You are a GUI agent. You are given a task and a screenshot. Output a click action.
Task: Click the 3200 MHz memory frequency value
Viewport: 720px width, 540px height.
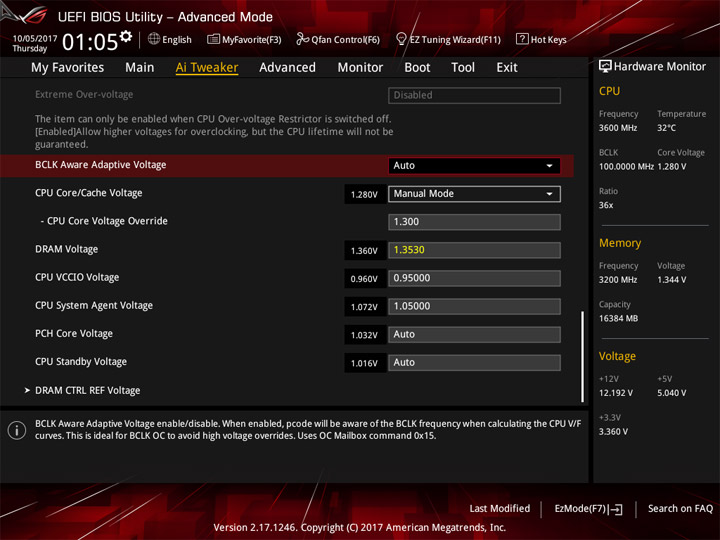click(x=618, y=280)
